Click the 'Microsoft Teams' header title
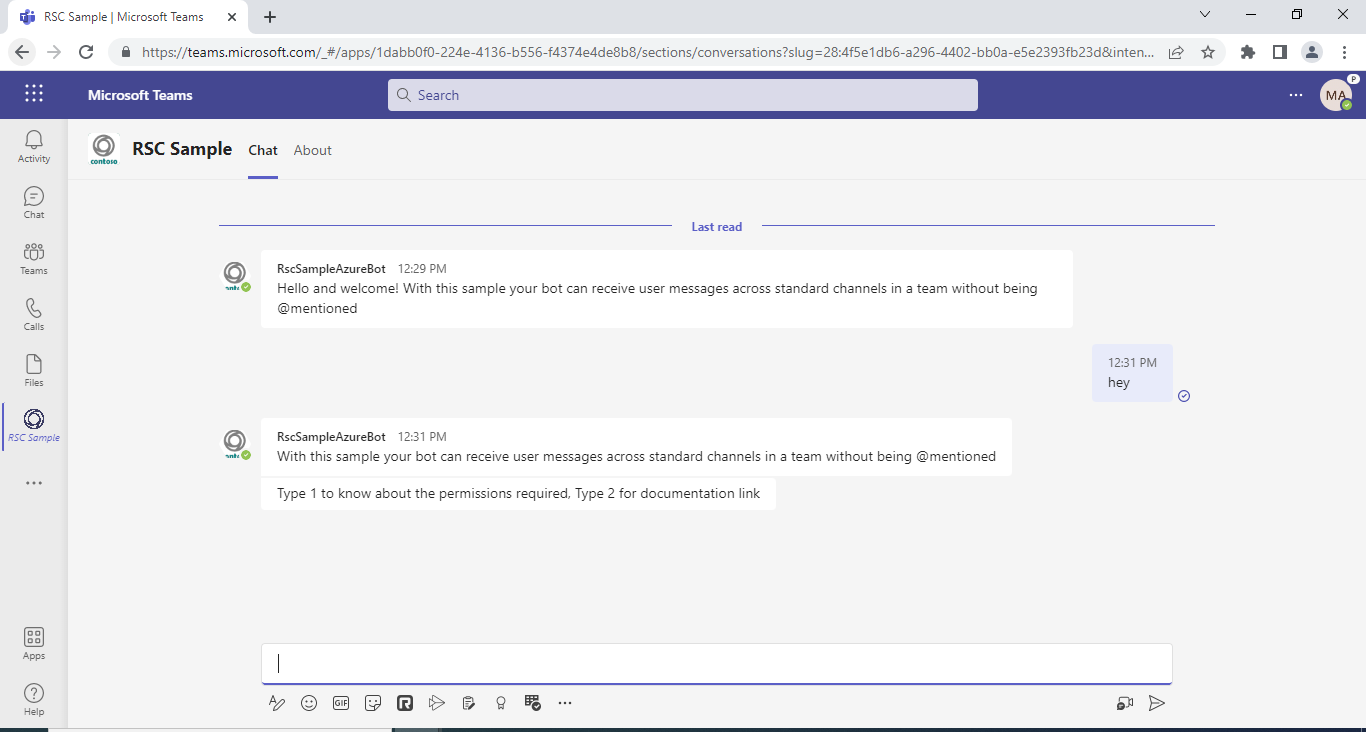The height and width of the screenshot is (732, 1366). 140,95
